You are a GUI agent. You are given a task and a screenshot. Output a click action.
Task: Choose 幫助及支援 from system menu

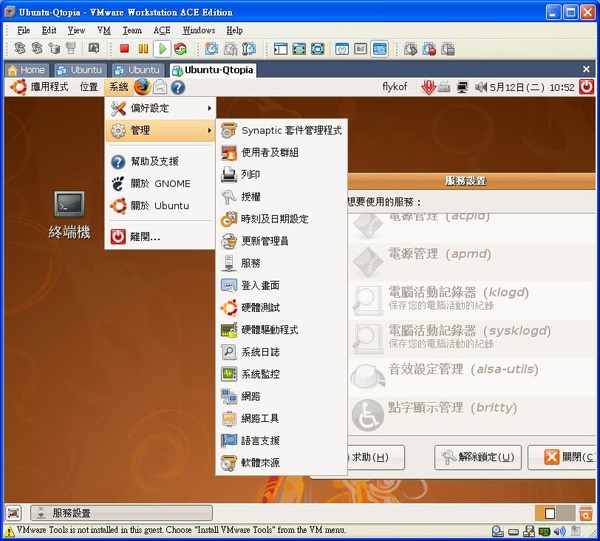[x=160, y=161]
